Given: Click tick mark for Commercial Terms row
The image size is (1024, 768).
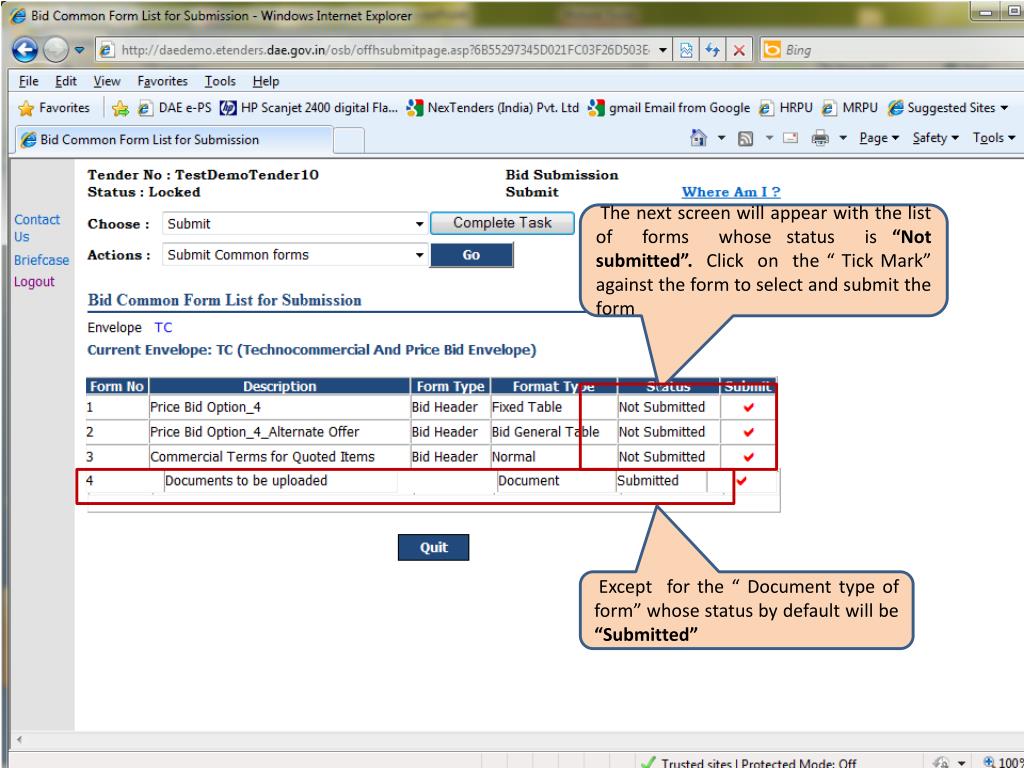Looking at the screenshot, I should tap(748, 457).
